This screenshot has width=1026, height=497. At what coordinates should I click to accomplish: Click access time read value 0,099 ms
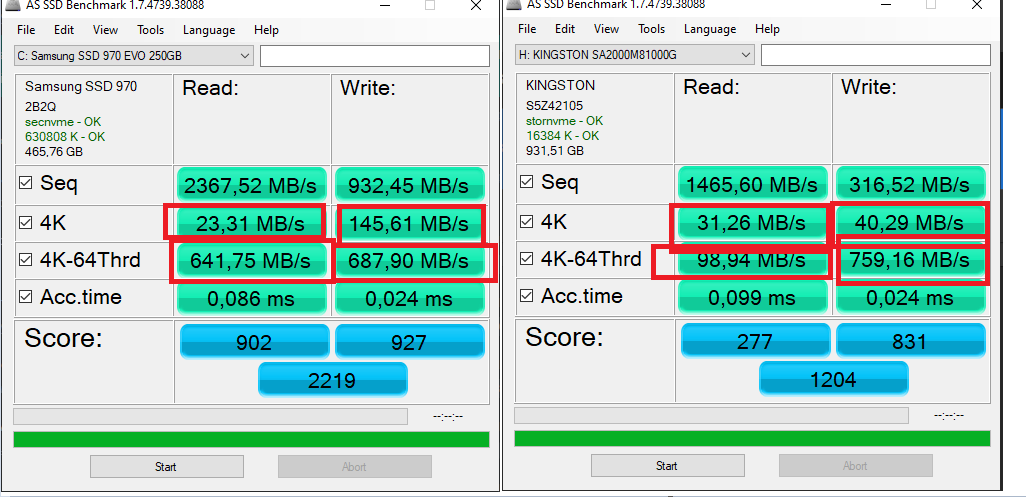[x=753, y=297]
